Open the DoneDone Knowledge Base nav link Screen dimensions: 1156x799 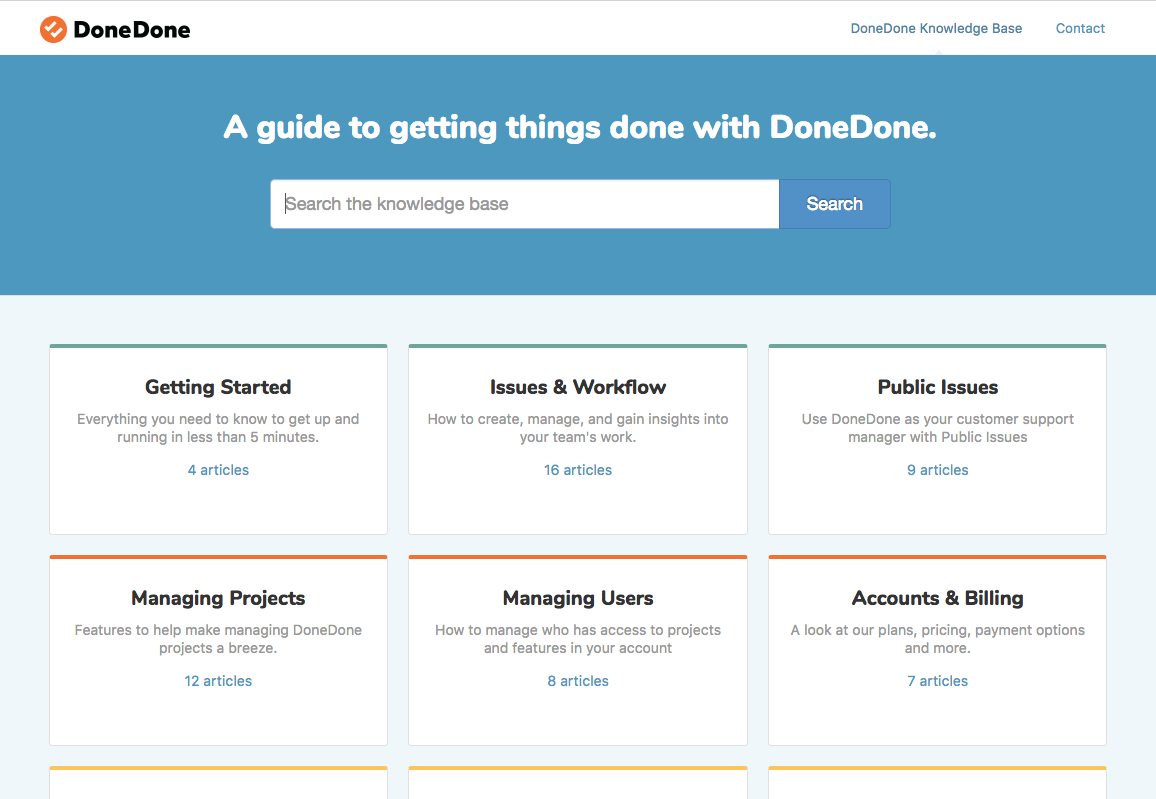pyautogui.click(x=936, y=29)
